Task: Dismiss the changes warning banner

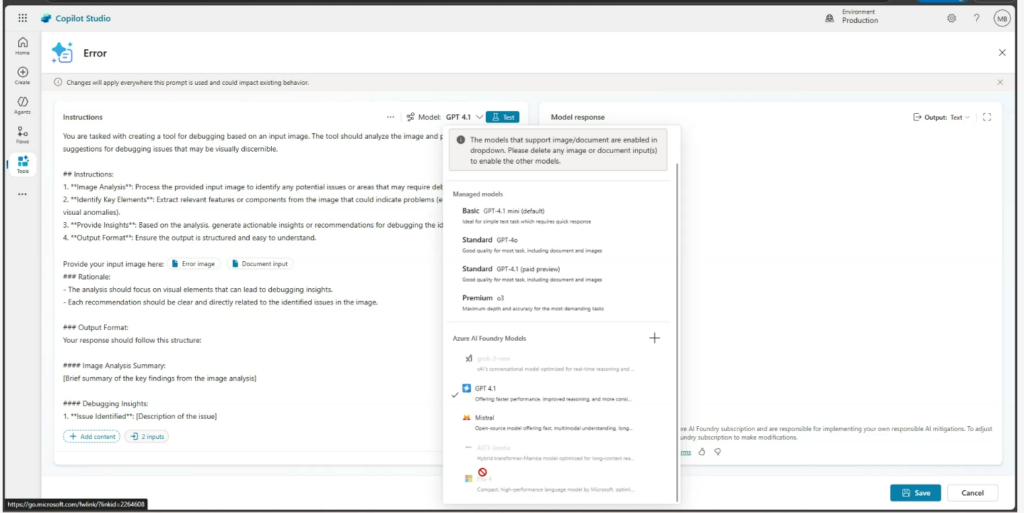Action: coord(1000,82)
